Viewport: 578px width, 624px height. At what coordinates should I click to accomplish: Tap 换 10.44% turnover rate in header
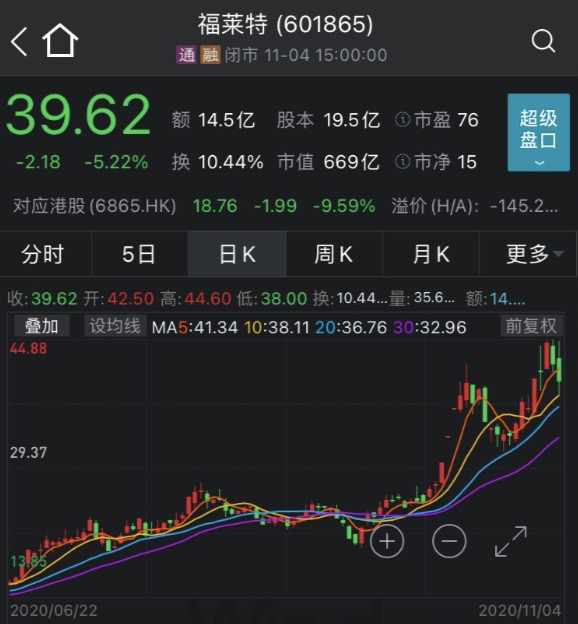pyautogui.click(x=217, y=162)
